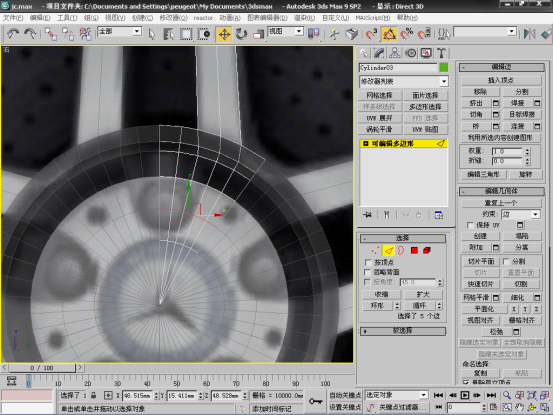Open the Hierarchy command panel tab
The width and height of the screenshot is (553, 415).
pos(394,53)
